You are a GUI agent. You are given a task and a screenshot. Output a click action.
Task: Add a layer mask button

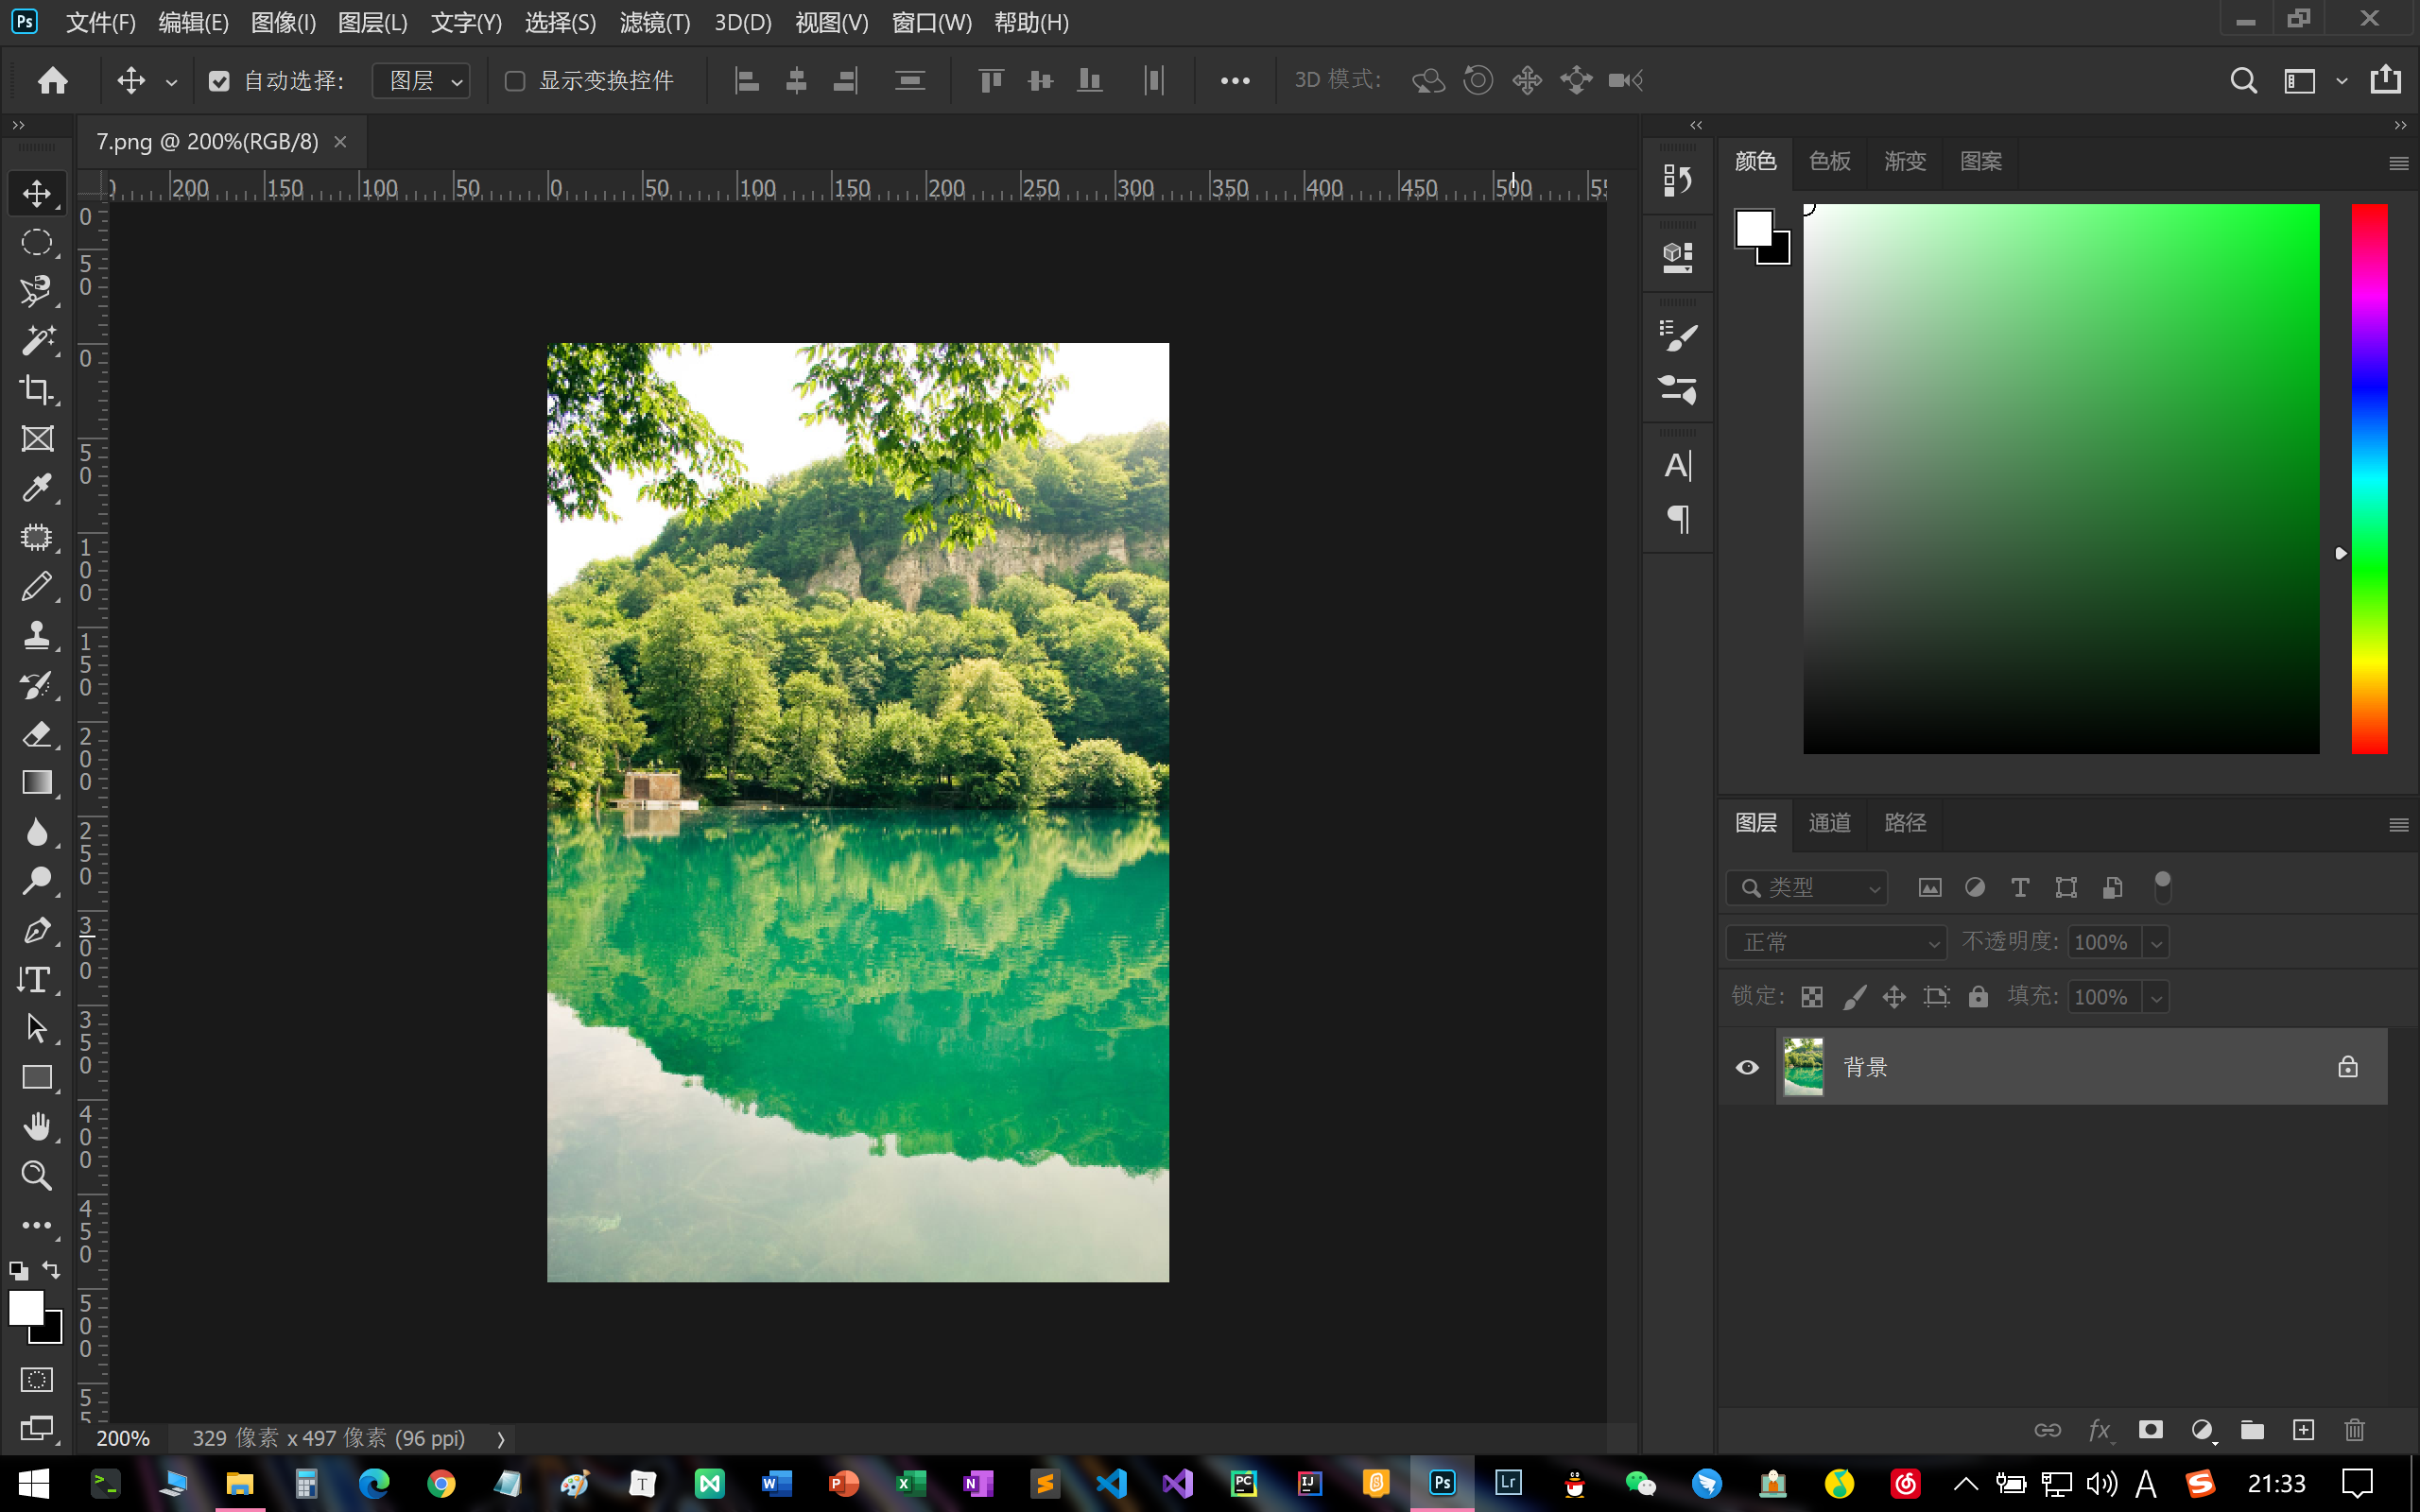pyautogui.click(x=2150, y=1430)
